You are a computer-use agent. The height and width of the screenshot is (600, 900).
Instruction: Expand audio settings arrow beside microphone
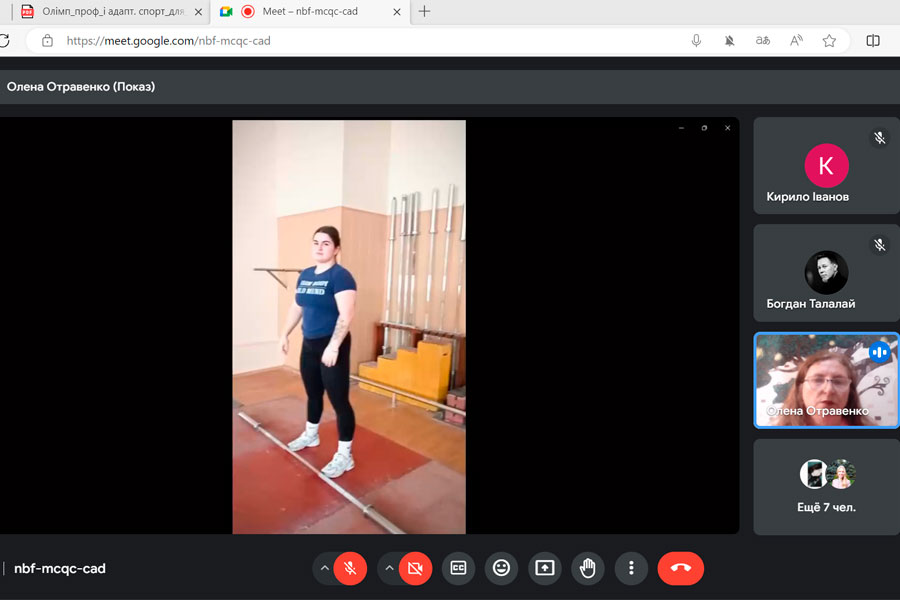(324, 568)
